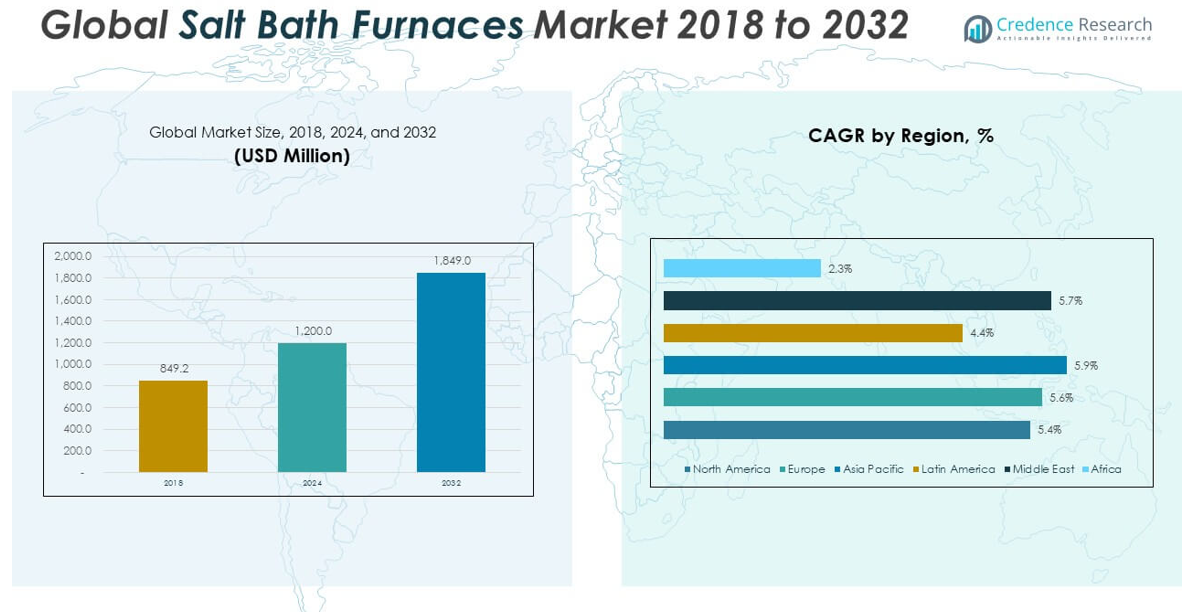Viewport: 1200px width, 612px height.
Task: Click the Africa legend marker
Action: pos(1085,469)
